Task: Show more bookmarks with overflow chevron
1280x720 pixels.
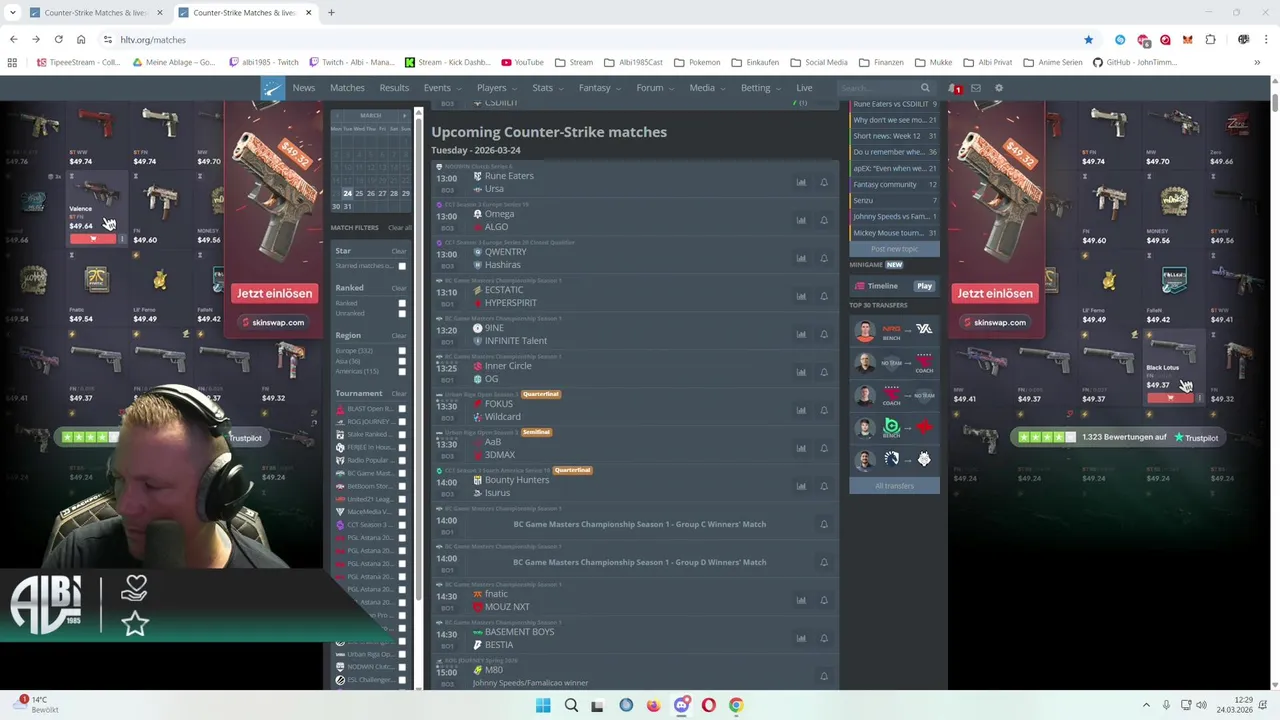Action: [x=1257, y=62]
